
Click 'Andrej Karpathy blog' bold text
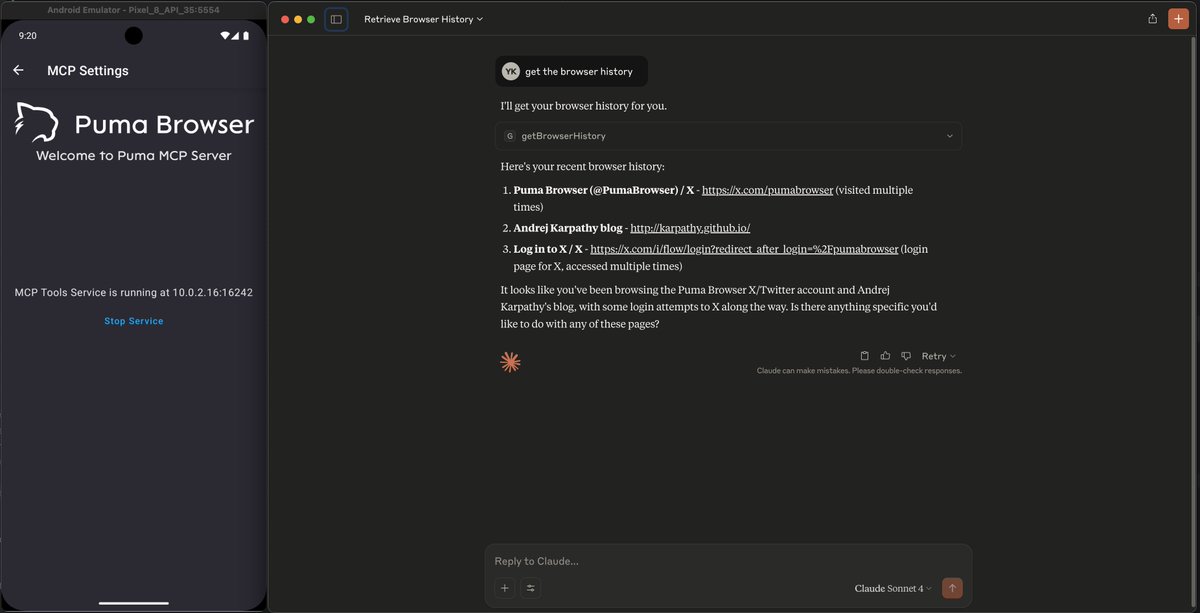(568, 228)
